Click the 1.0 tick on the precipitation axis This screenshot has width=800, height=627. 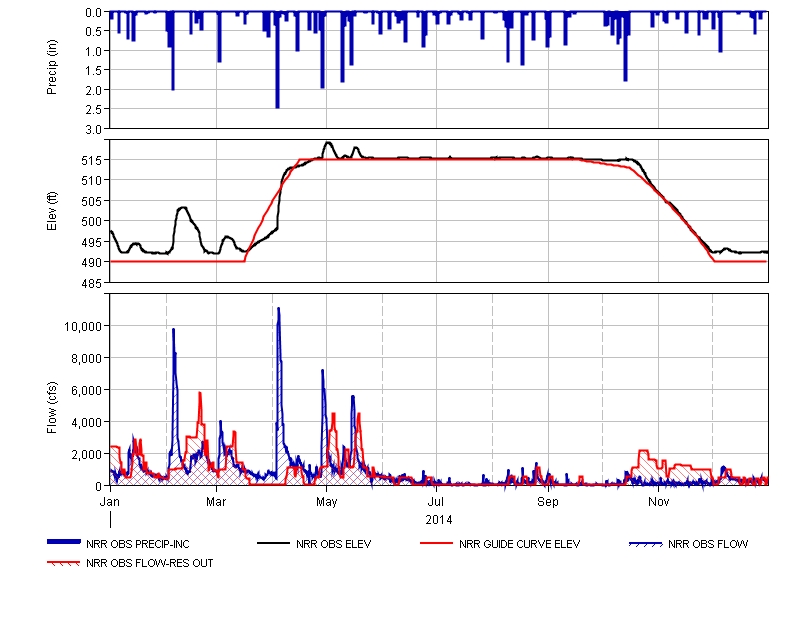coord(93,51)
